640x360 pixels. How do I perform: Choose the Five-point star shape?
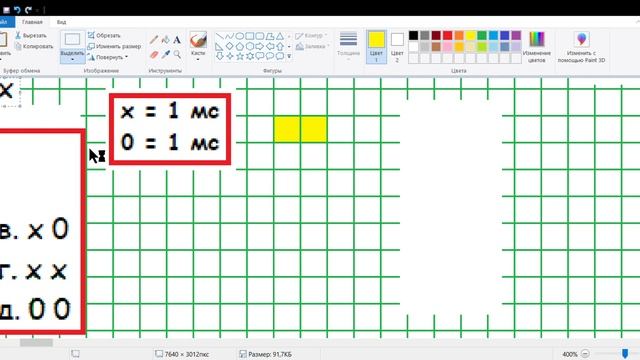[240, 56]
